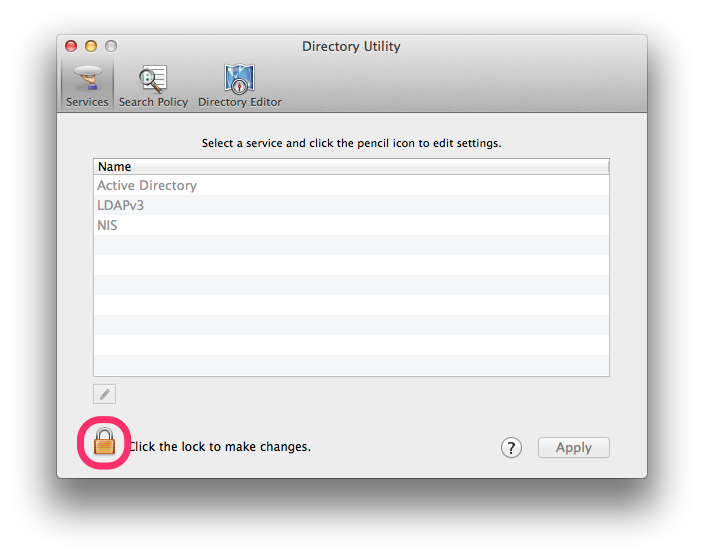
Task: Click the Apply button
Action: [574, 447]
